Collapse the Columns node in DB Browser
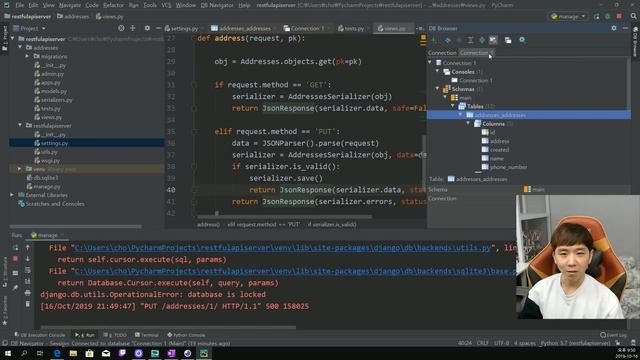This screenshot has height=360, width=640. coord(468,124)
